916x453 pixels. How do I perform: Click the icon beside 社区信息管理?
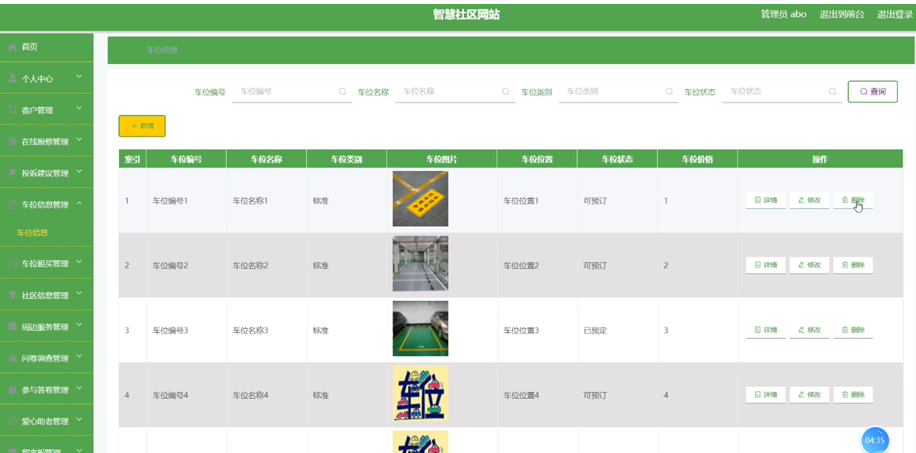tap(12, 295)
